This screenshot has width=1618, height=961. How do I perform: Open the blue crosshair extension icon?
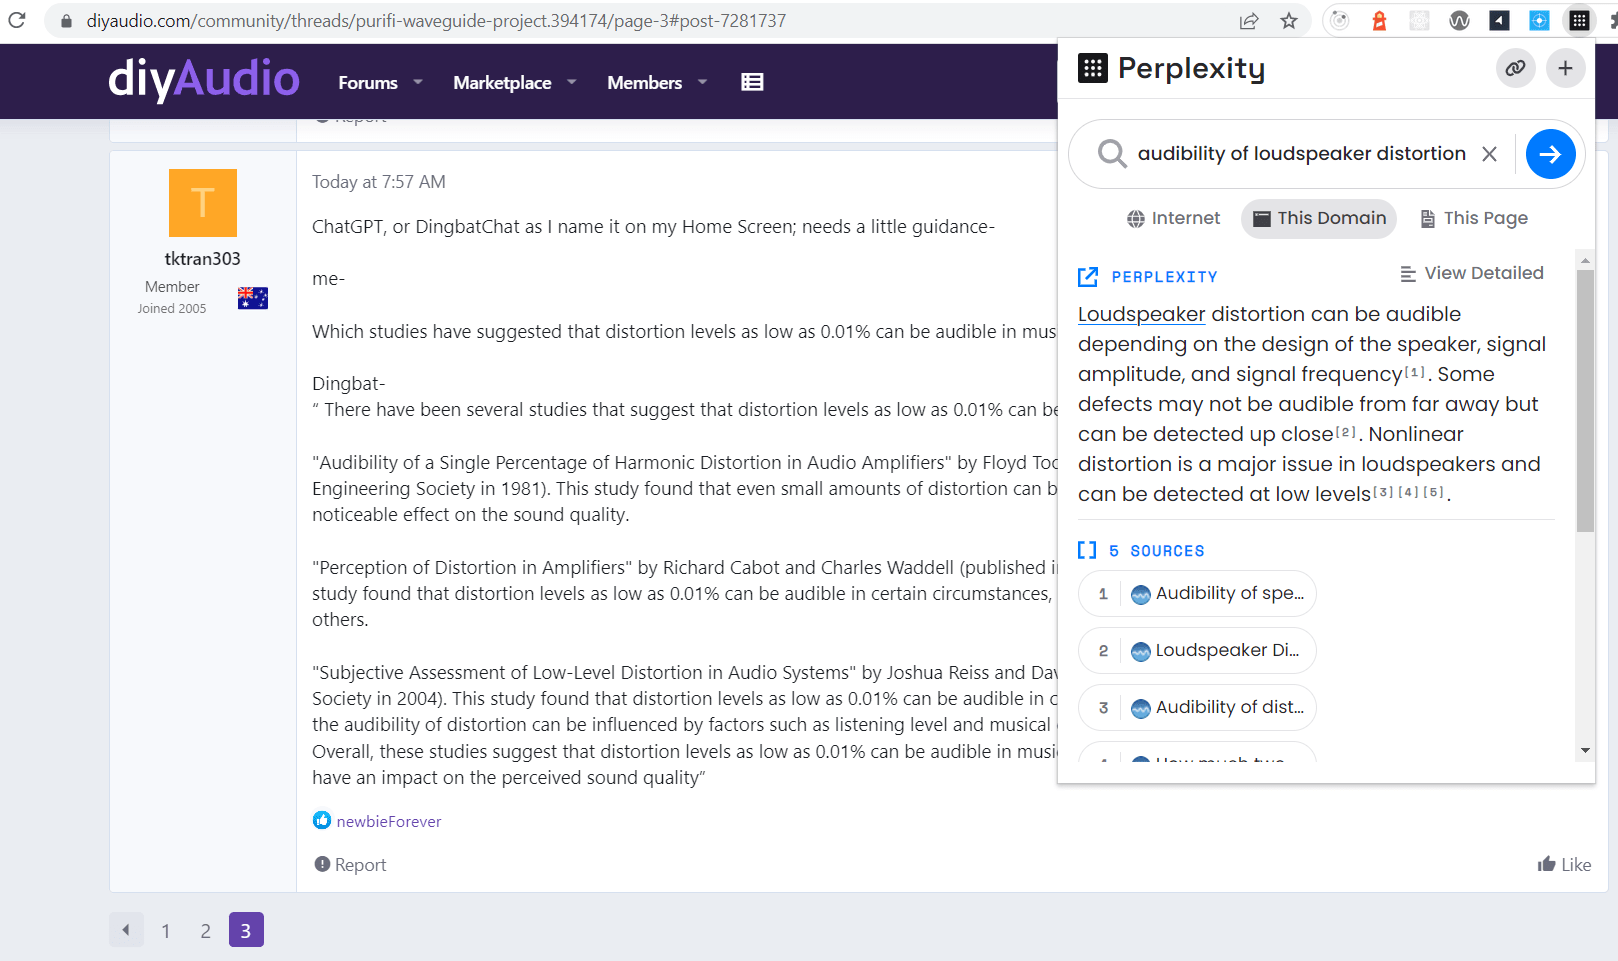1539,20
